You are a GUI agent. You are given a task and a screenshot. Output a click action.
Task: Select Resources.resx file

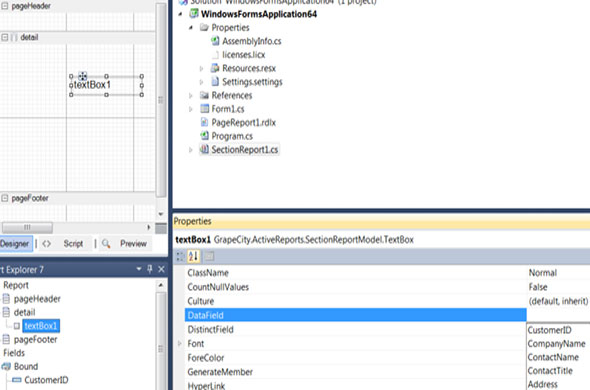pos(249,69)
